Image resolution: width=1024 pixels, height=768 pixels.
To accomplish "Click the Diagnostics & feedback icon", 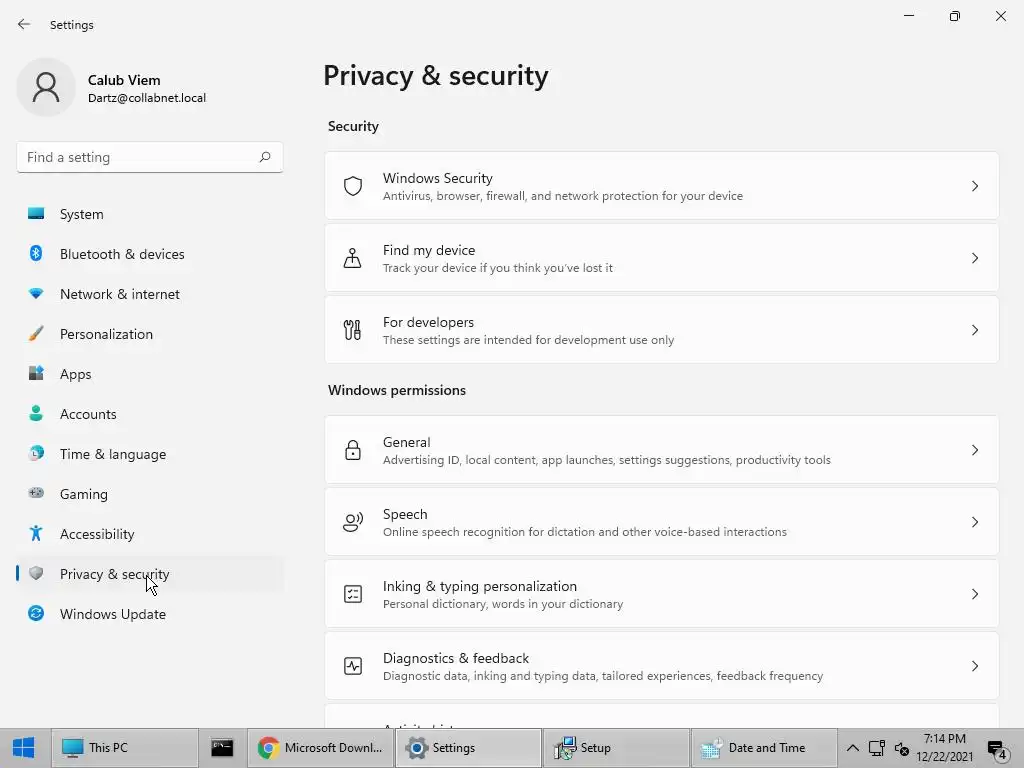I will [353, 666].
